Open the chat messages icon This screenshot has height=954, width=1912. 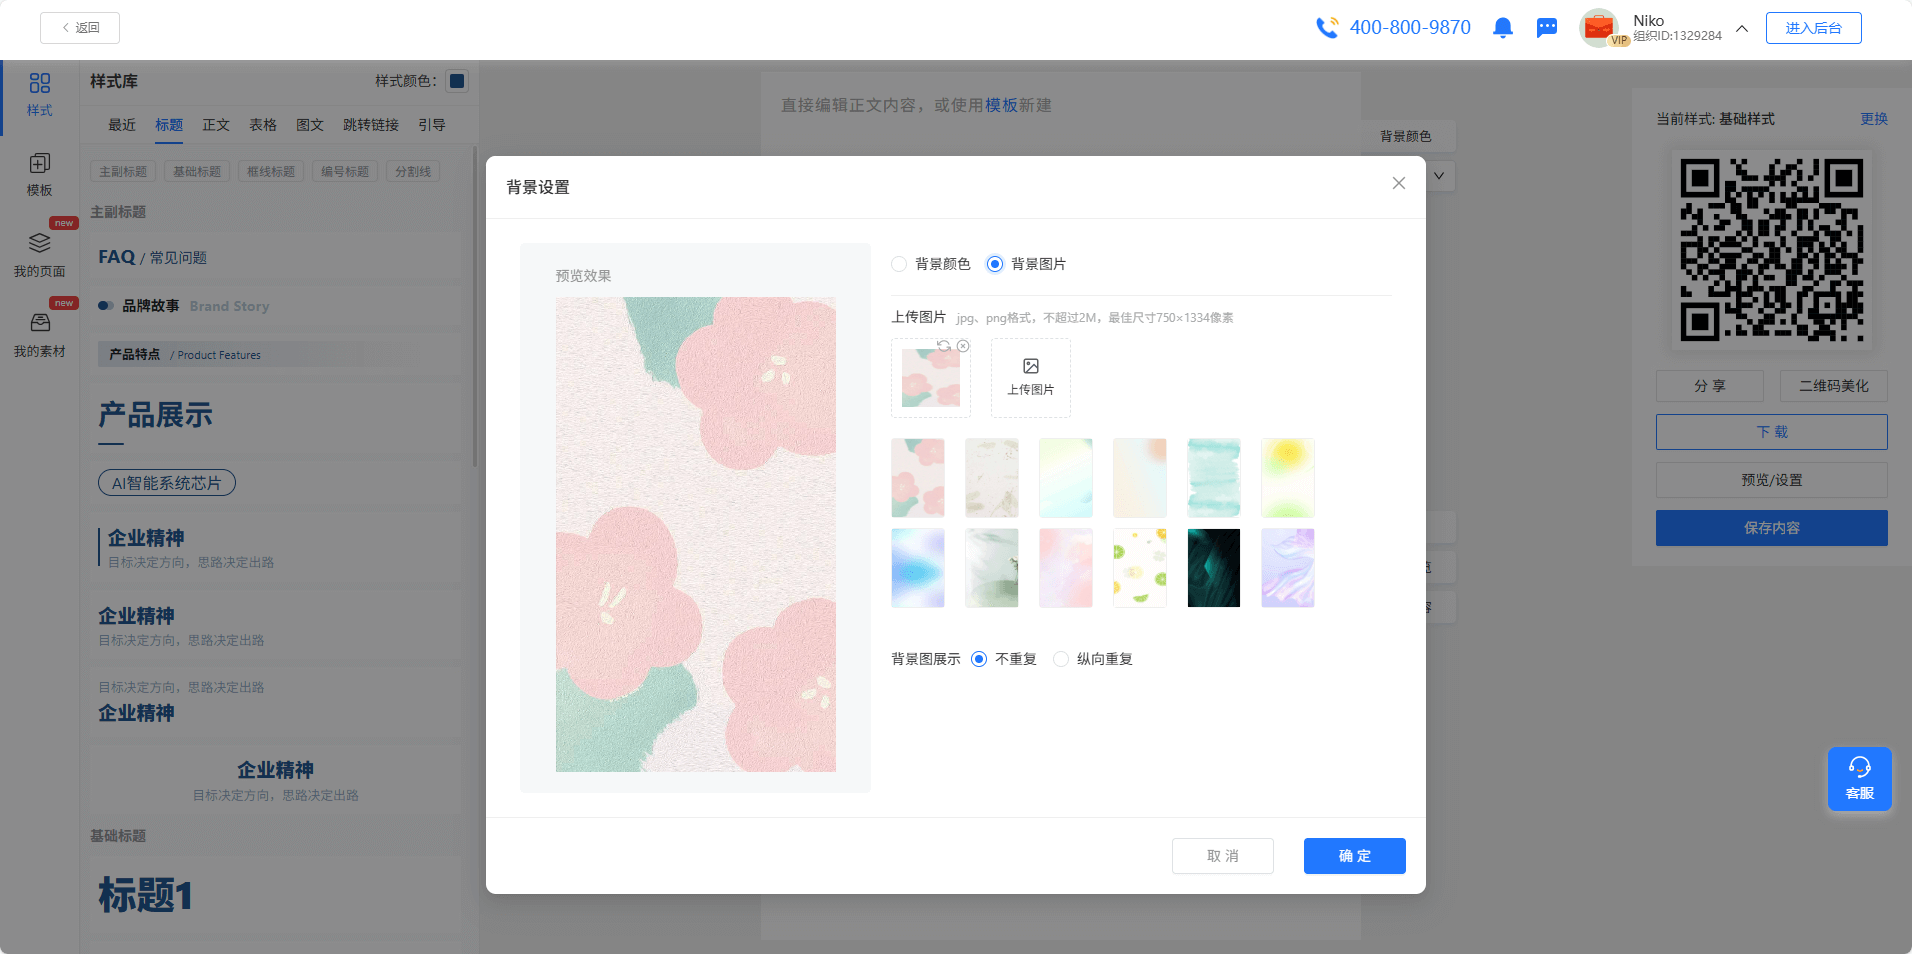pyautogui.click(x=1547, y=28)
